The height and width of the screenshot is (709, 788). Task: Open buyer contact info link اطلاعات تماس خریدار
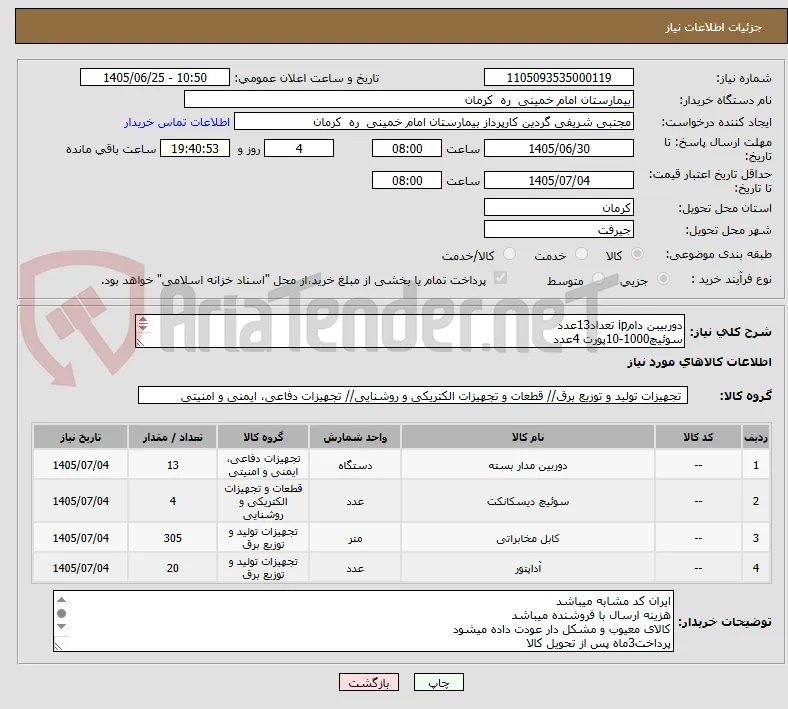pos(177,122)
